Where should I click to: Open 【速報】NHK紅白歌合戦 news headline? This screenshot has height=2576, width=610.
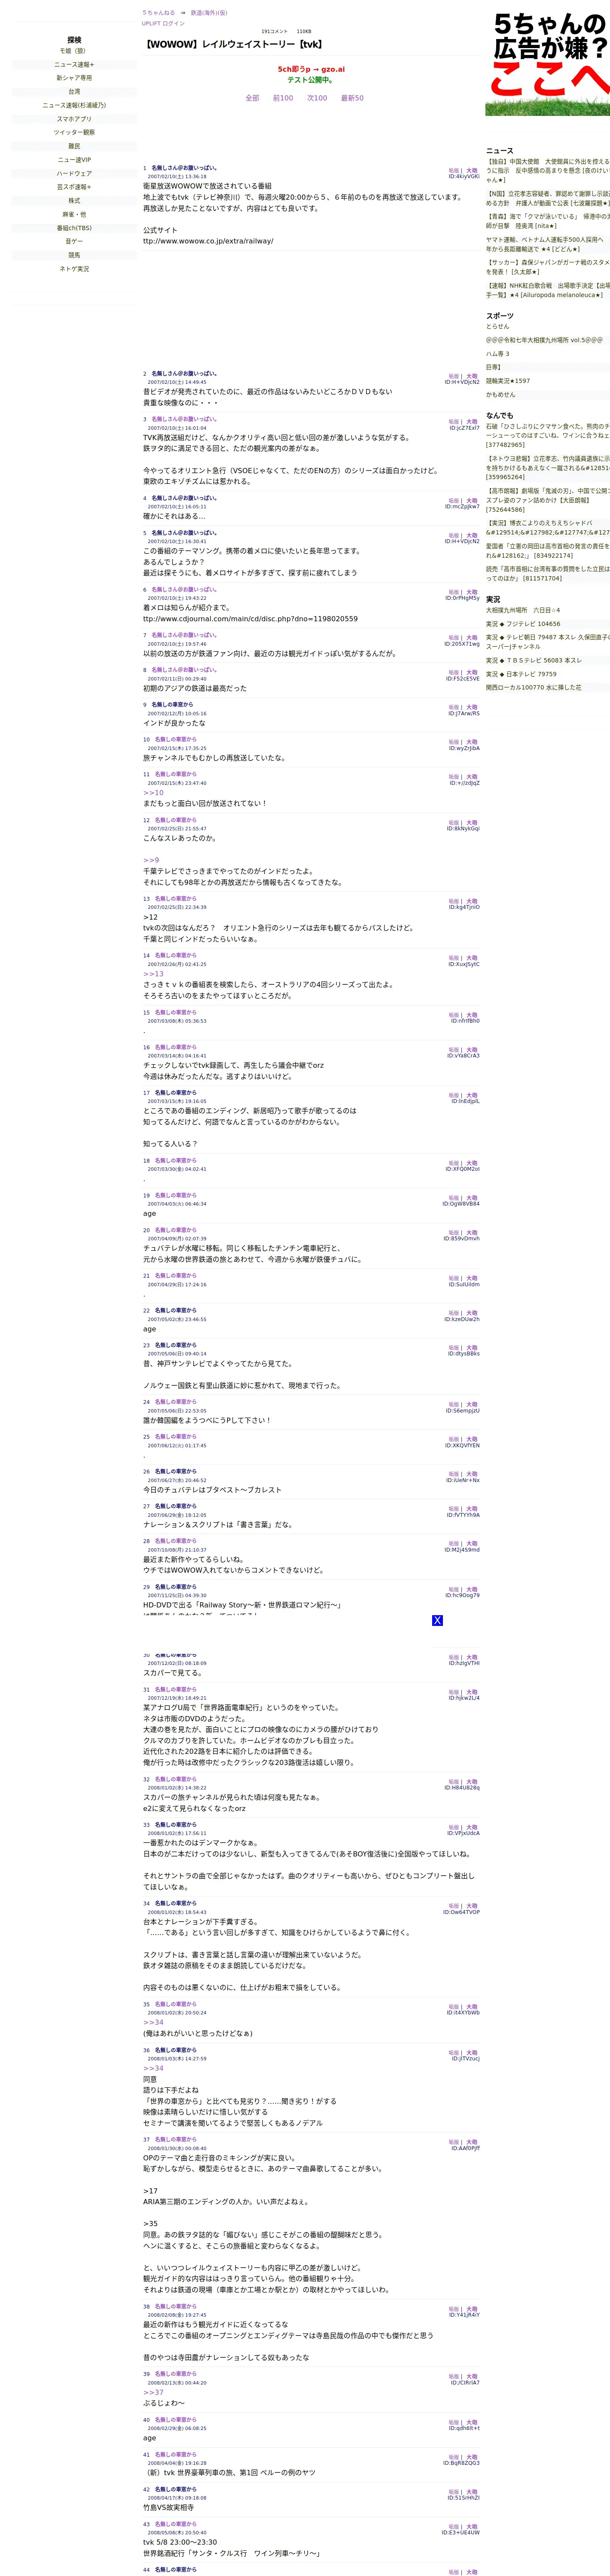(x=548, y=290)
